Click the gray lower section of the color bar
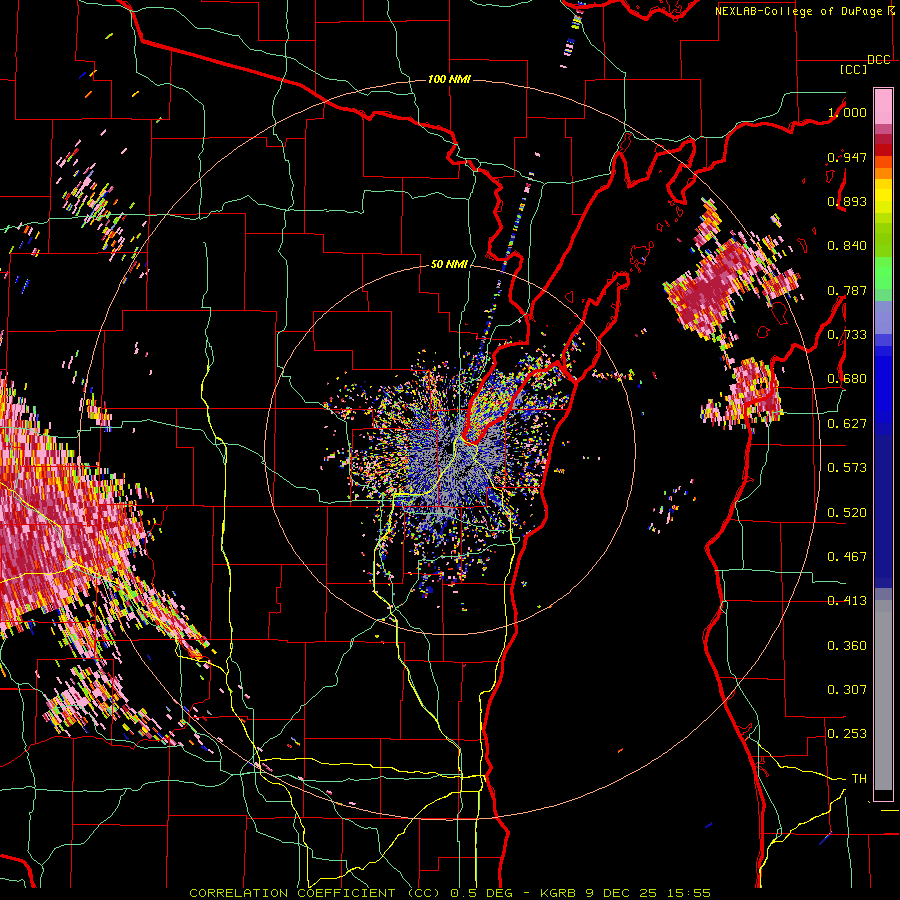 (883, 695)
